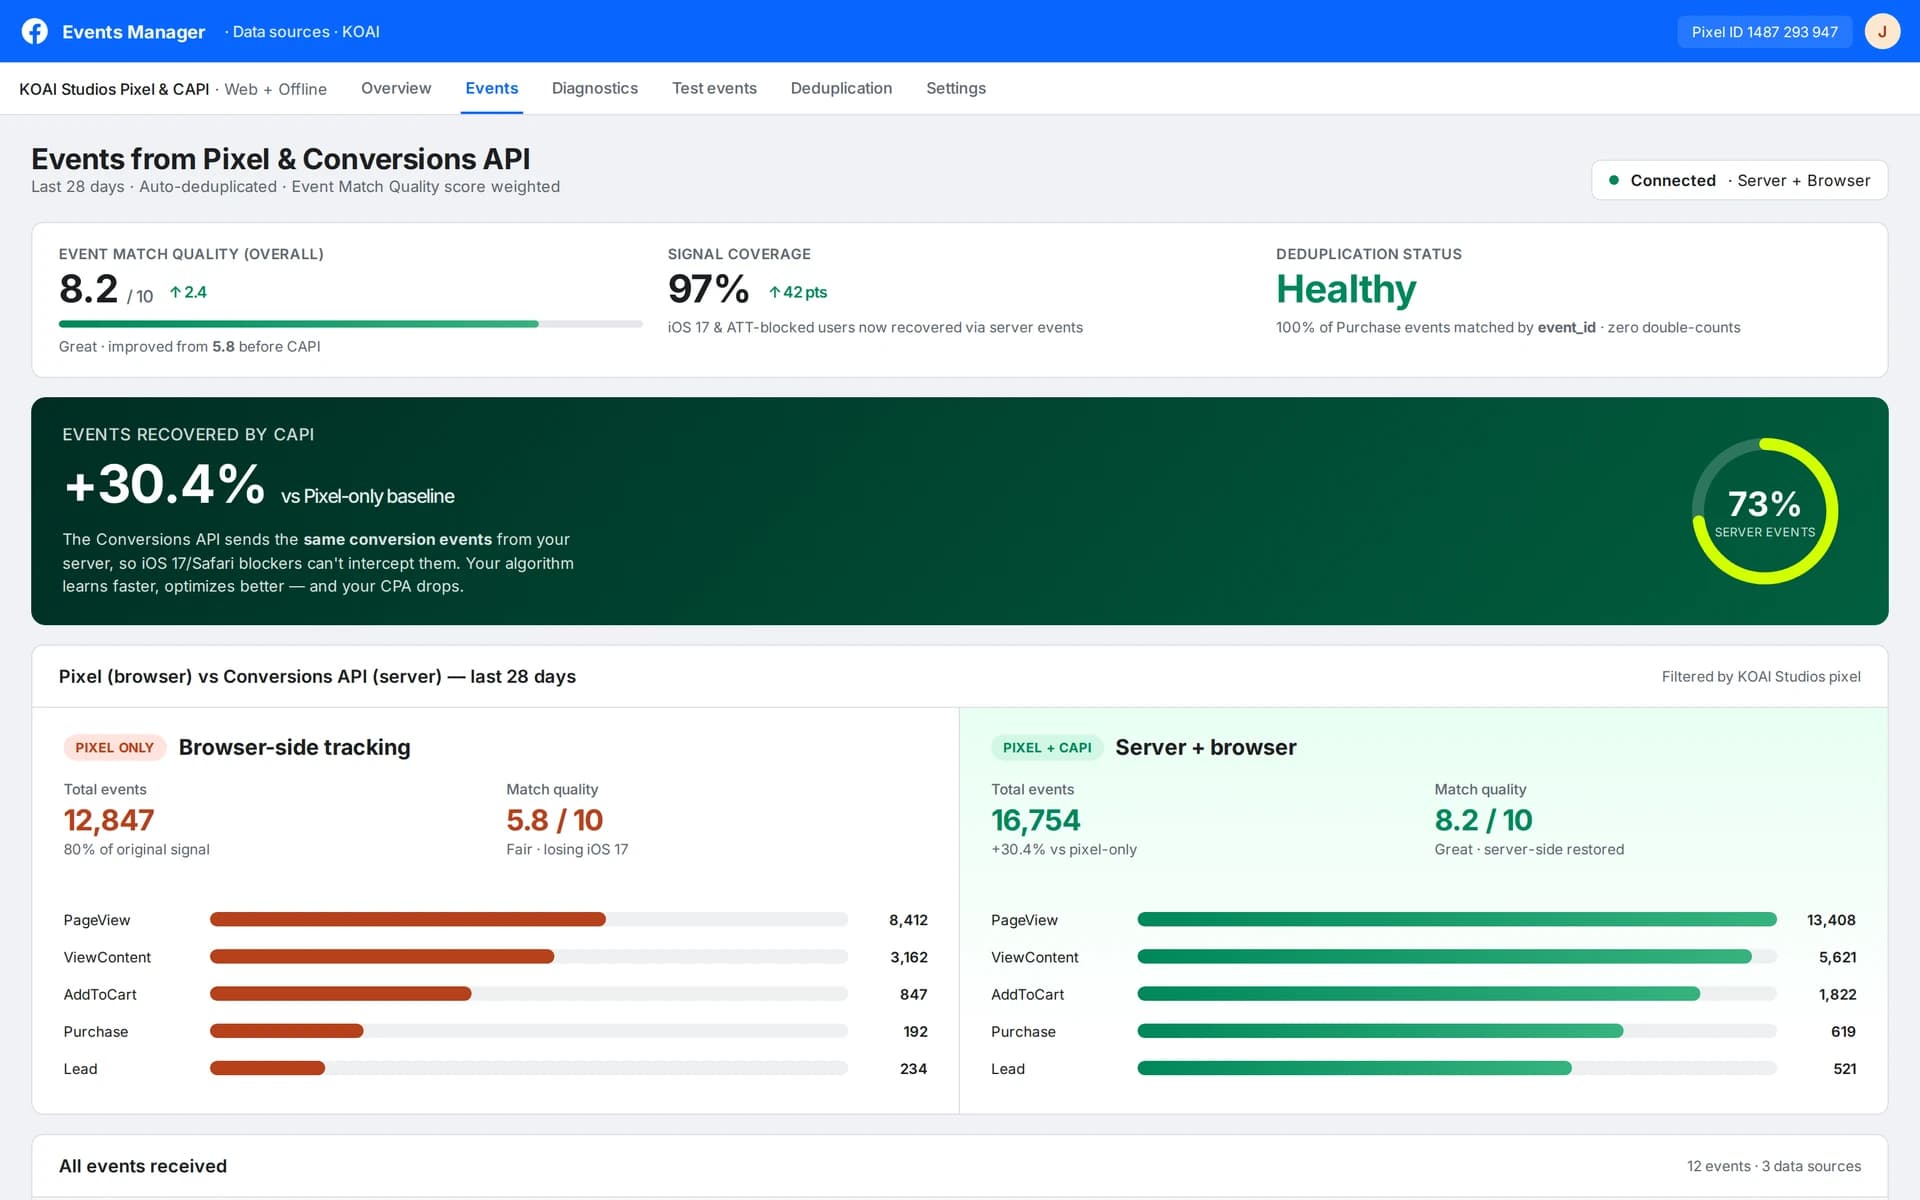Open the Settings tab
The width and height of the screenshot is (1920, 1200).
pos(956,88)
